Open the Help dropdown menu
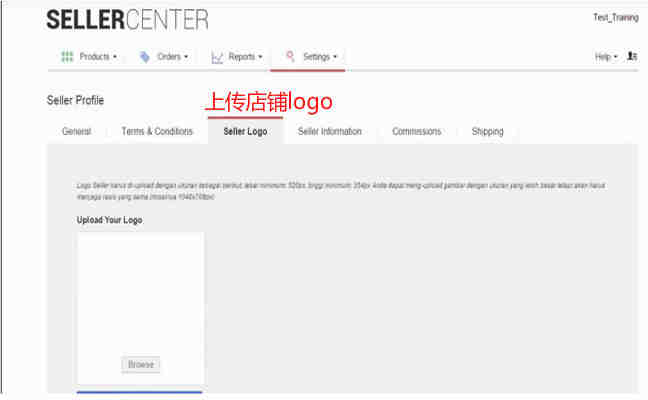The width and height of the screenshot is (648, 400). (606, 57)
